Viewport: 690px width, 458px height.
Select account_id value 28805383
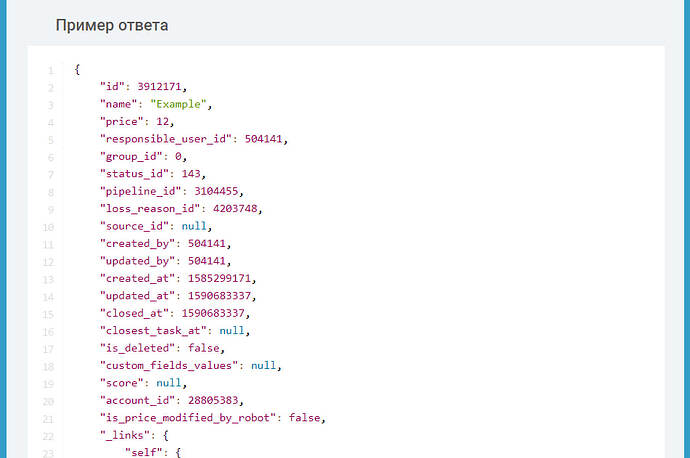[x=213, y=400]
